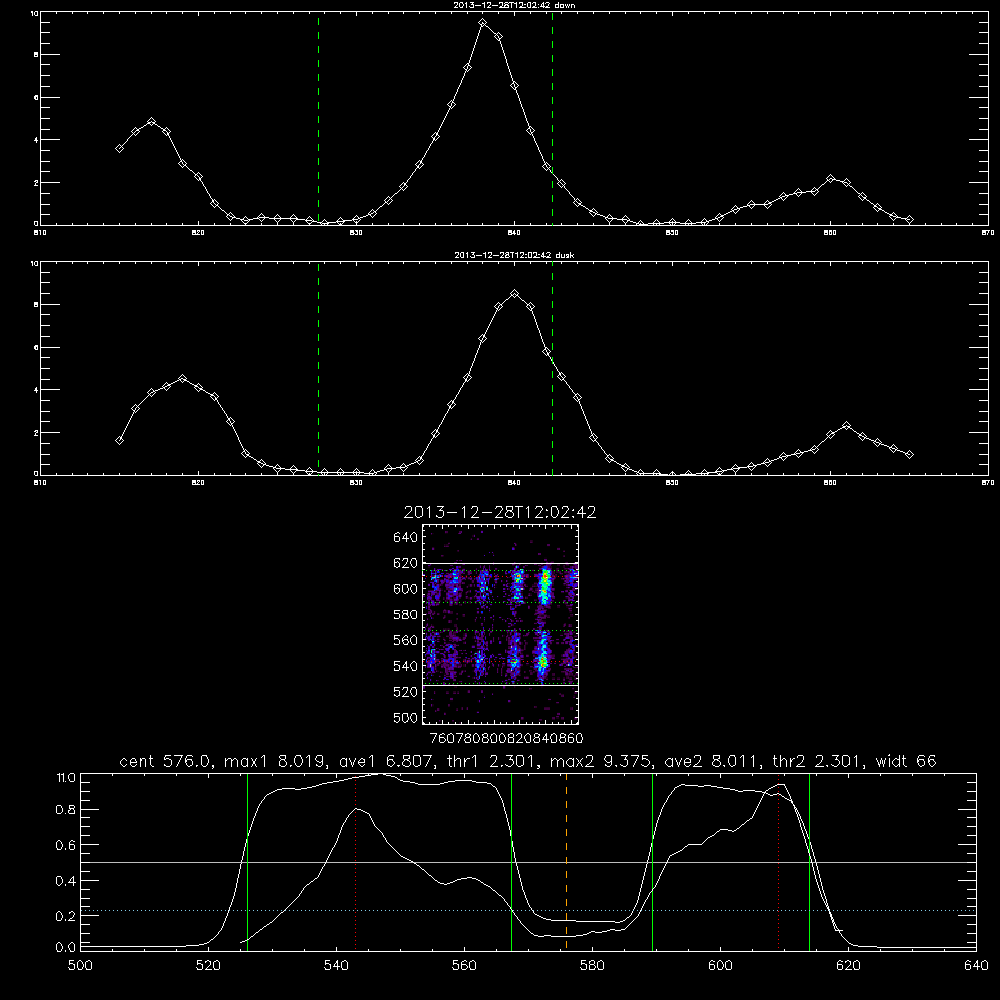Click the x-axis label 820 of dusk plot

click(x=198, y=483)
